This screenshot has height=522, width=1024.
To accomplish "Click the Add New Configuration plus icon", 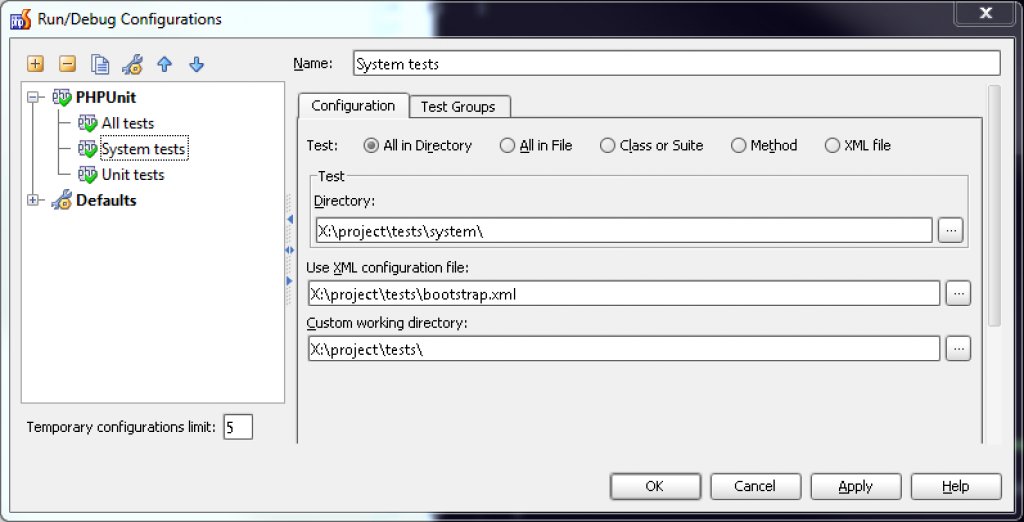I will pos(36,64).
